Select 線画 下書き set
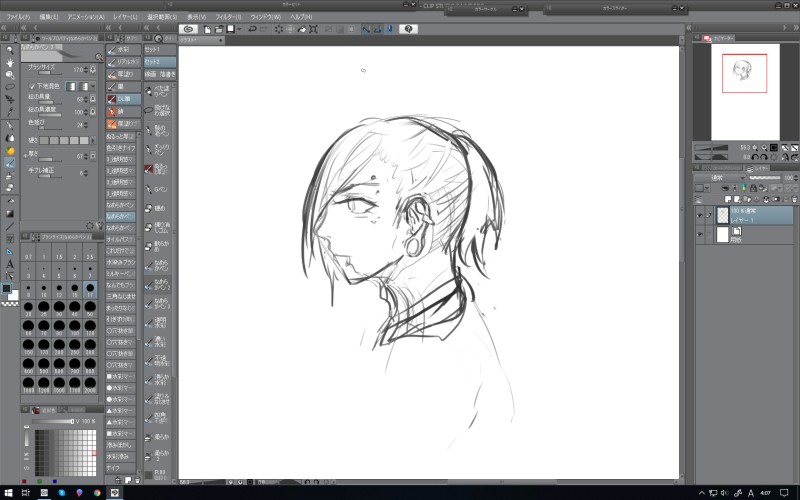Image resolution: width=800 pixels, height=500 pixels. 160,74
